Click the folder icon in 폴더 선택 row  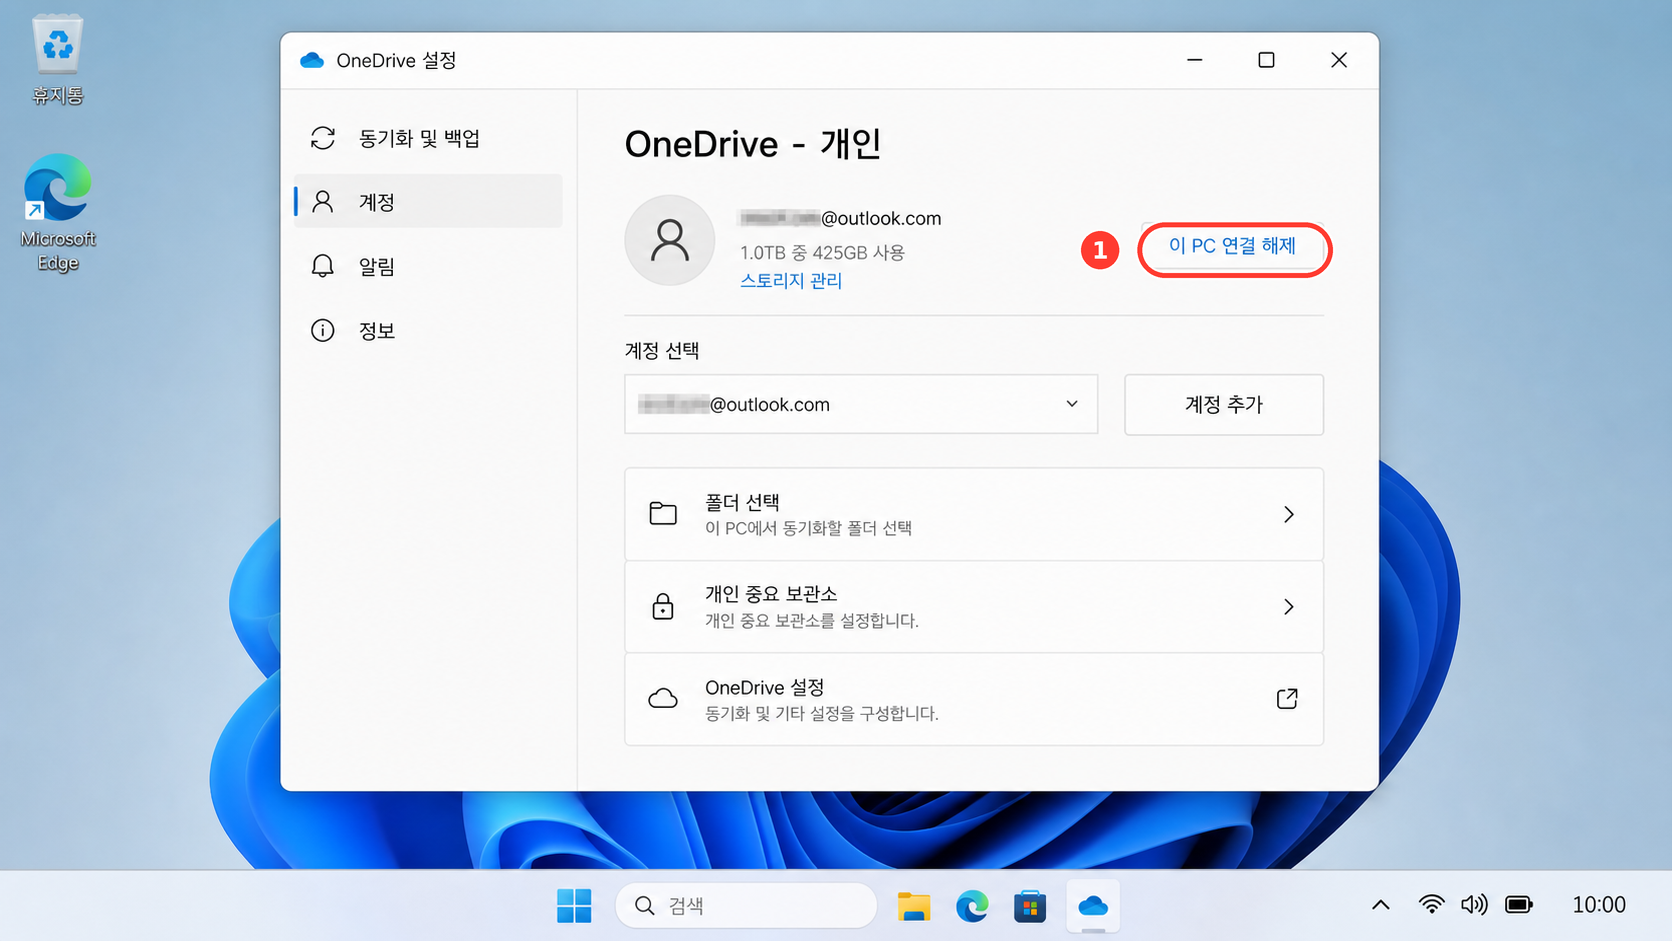(x=663, y=514)
